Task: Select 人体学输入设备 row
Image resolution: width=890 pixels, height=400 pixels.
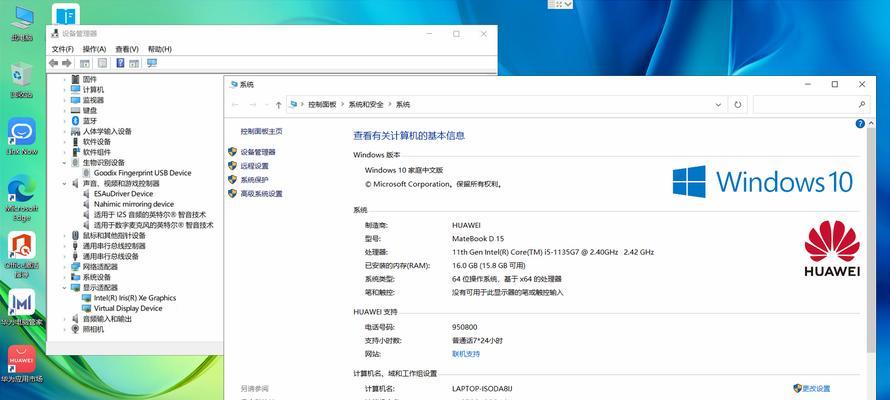Action: click(x=107, y=131)
